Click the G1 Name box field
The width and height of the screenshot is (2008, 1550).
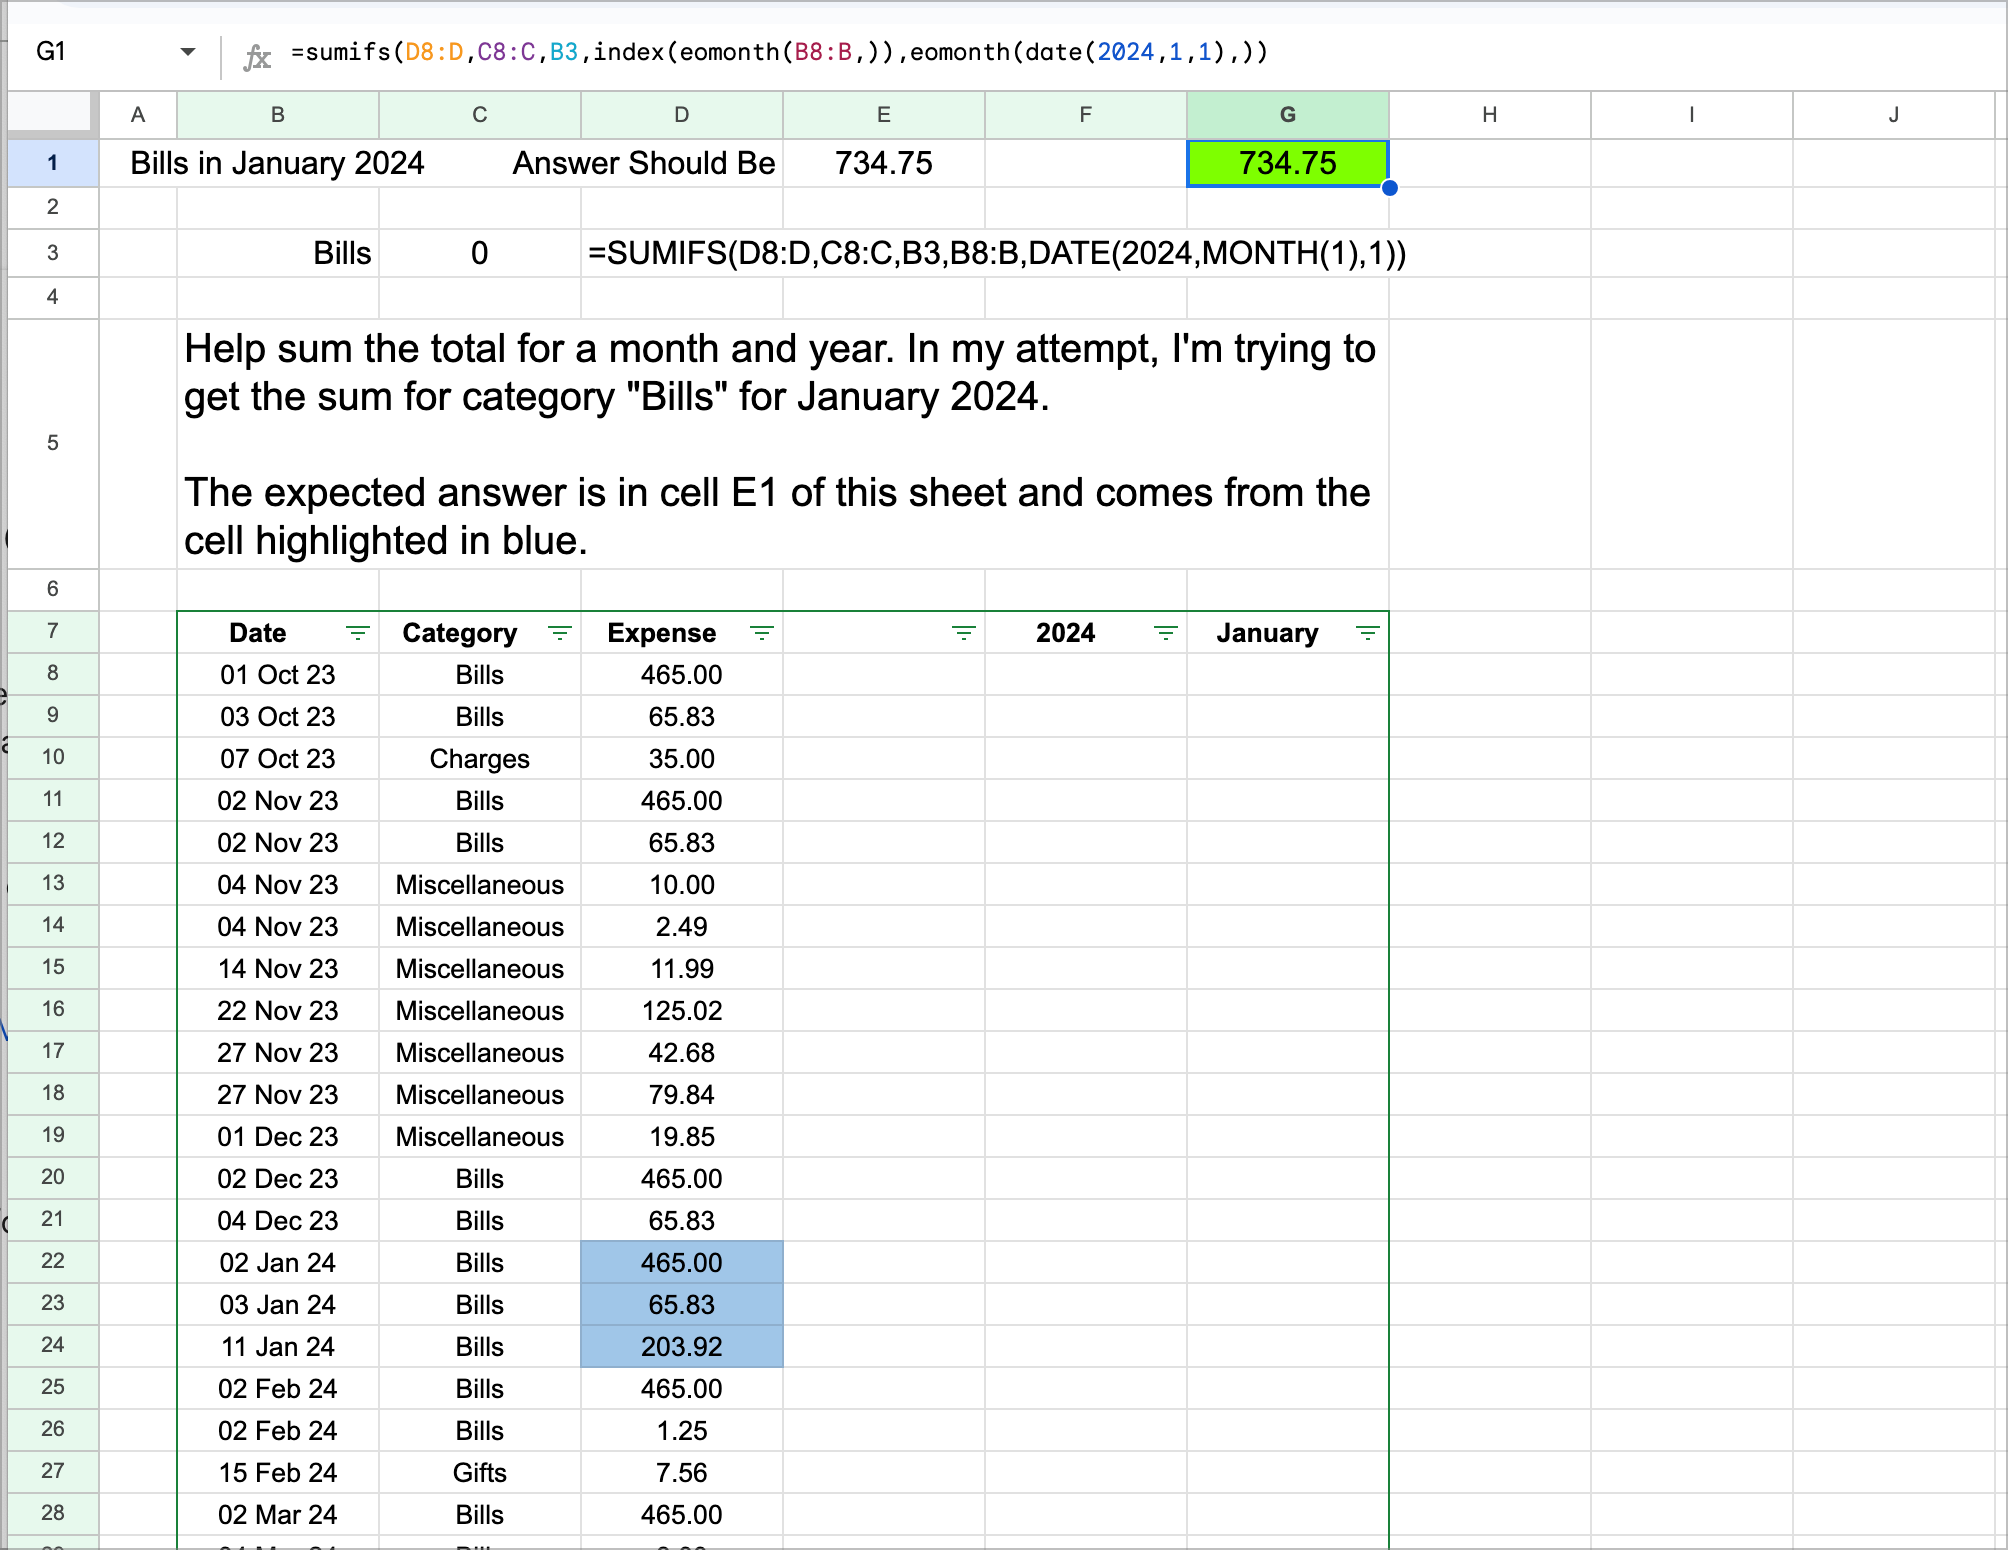(90, 52)
